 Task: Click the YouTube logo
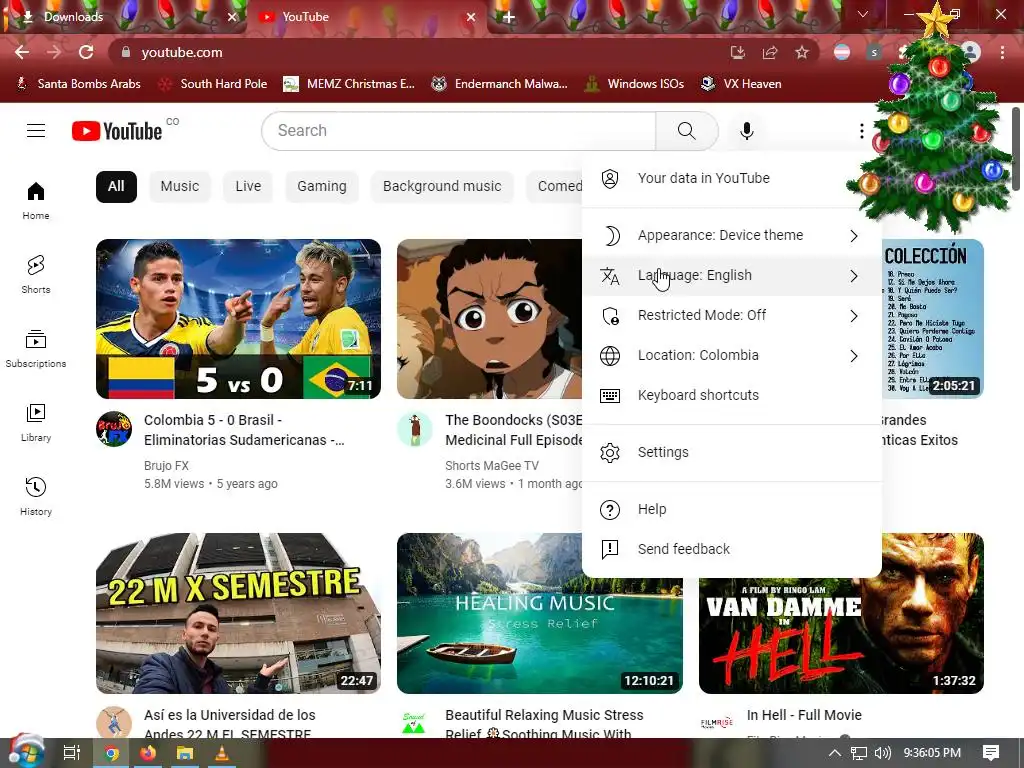(117, 131)
